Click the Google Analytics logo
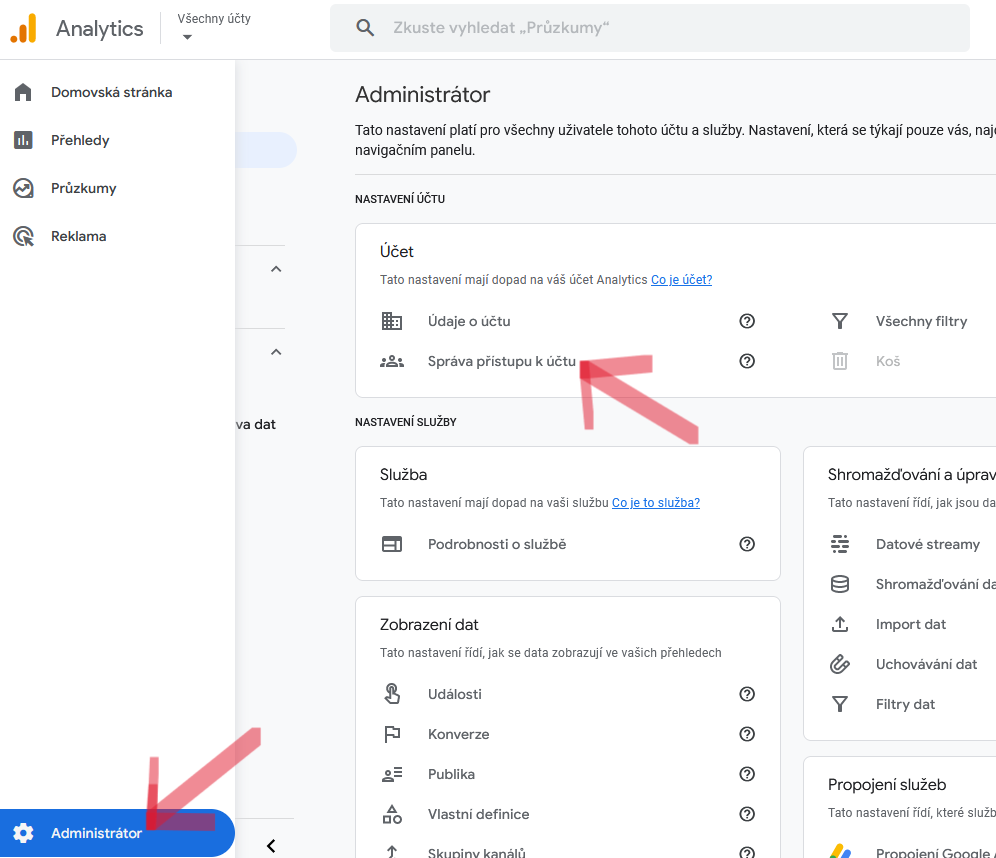Screen dimensions: 996x858 click(24, 29)
